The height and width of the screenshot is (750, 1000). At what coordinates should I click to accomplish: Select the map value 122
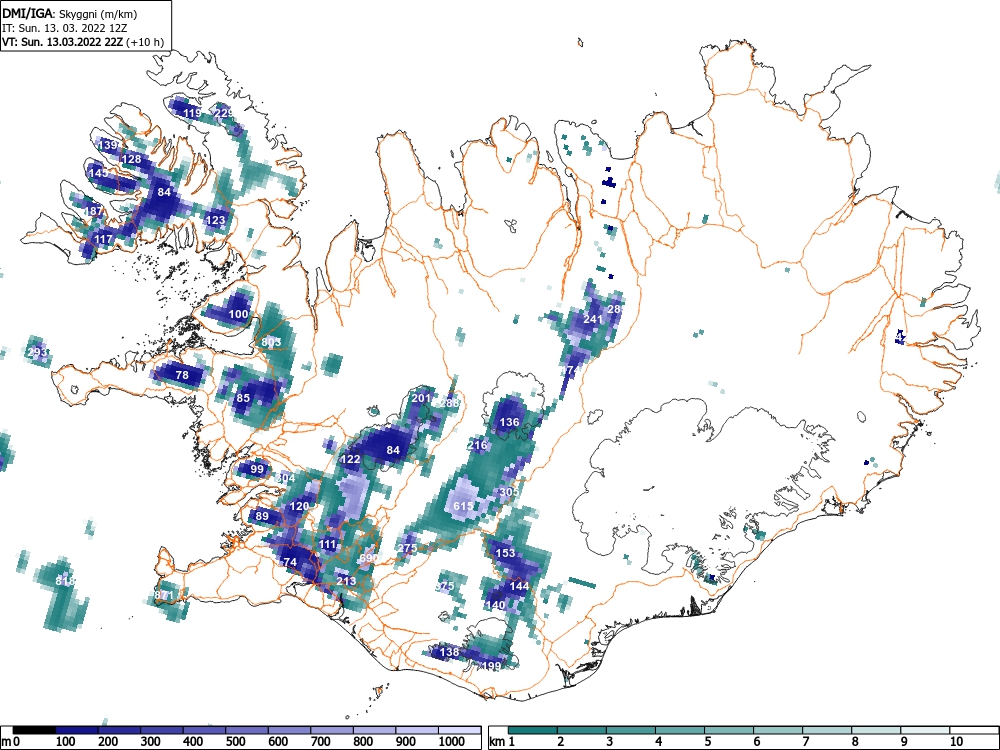tap(351, 459)
